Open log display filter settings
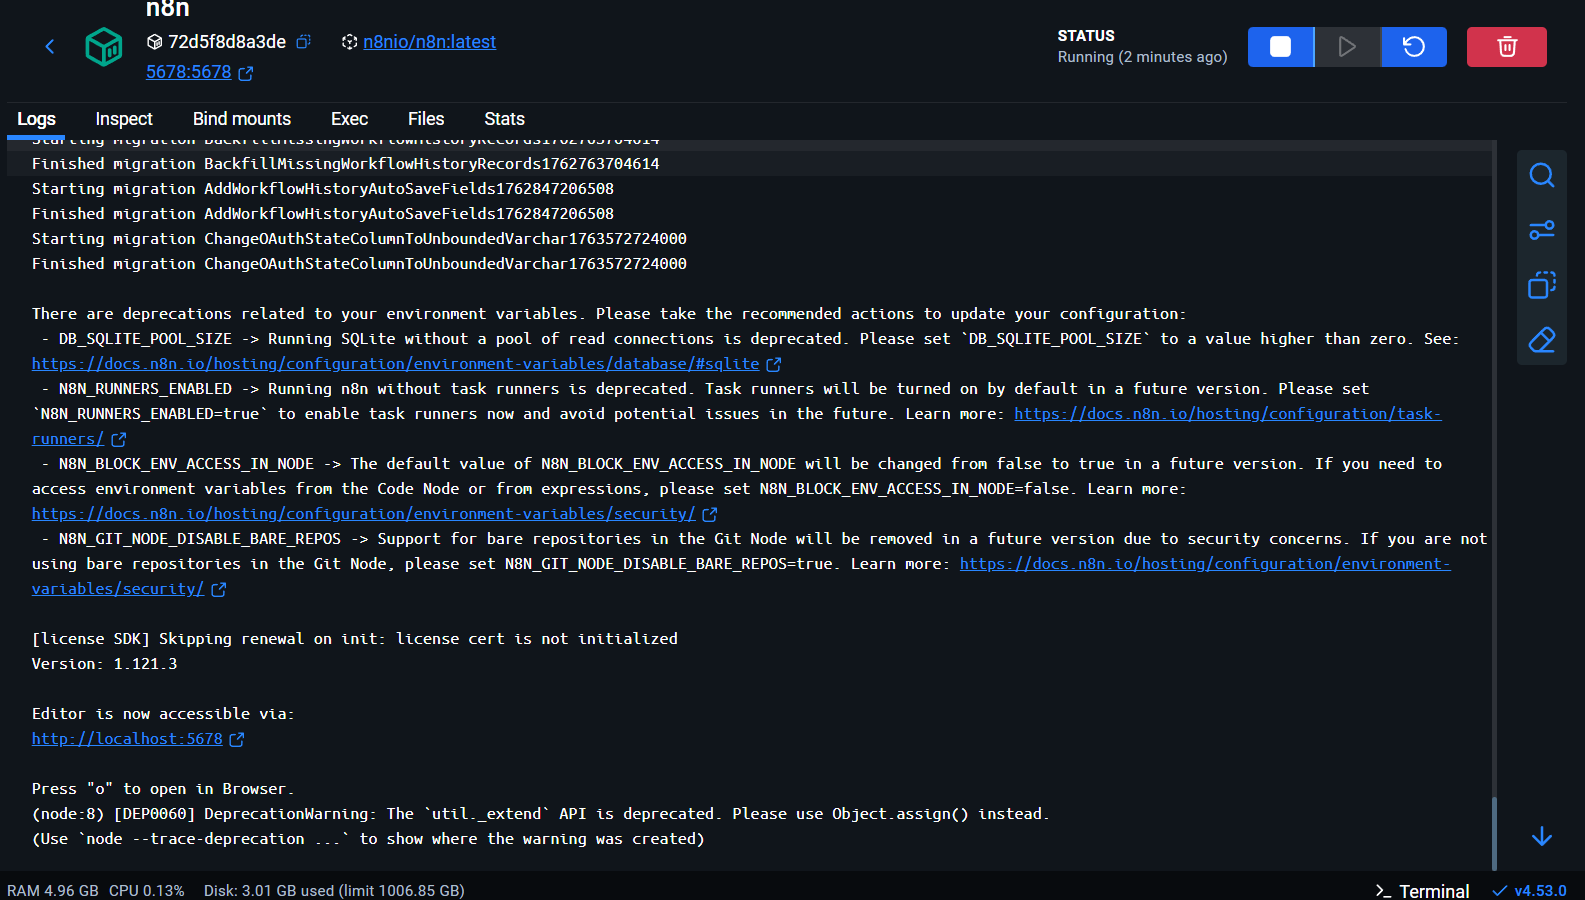The height and width of the screenshot is (900, 1585). [1541, 230]
